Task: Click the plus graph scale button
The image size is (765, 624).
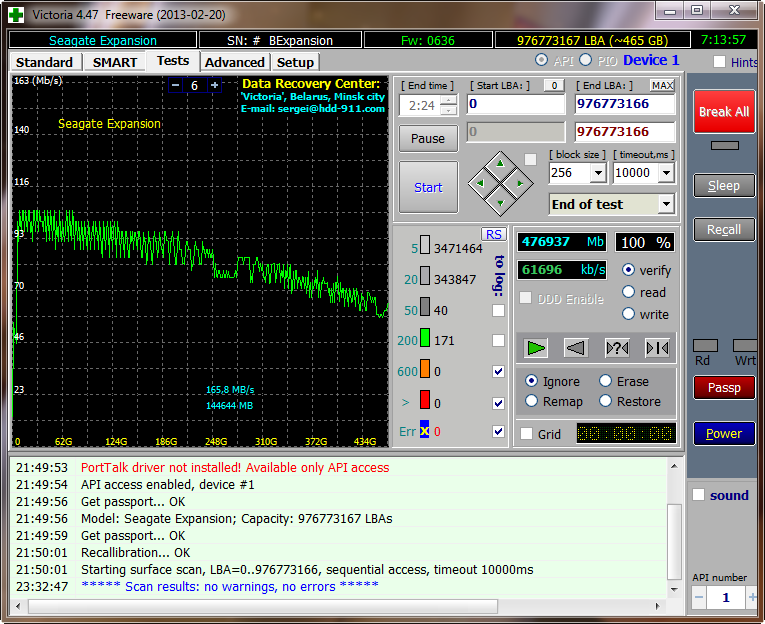Action: (214, 85)
